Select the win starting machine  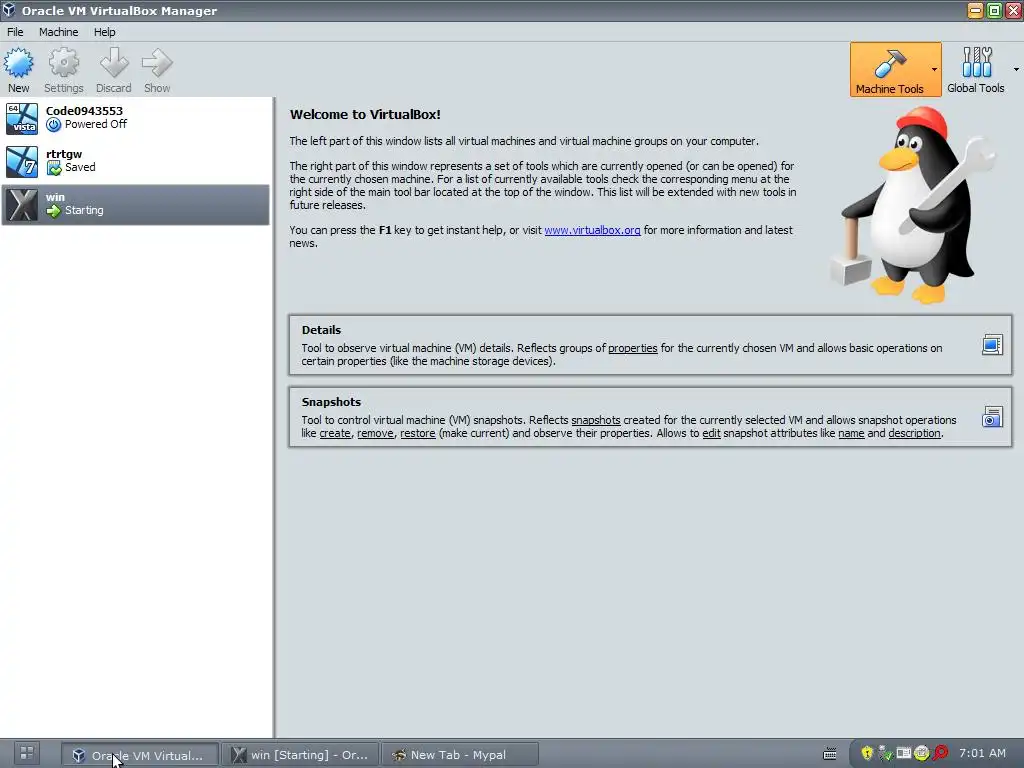(x=136, y=204)
